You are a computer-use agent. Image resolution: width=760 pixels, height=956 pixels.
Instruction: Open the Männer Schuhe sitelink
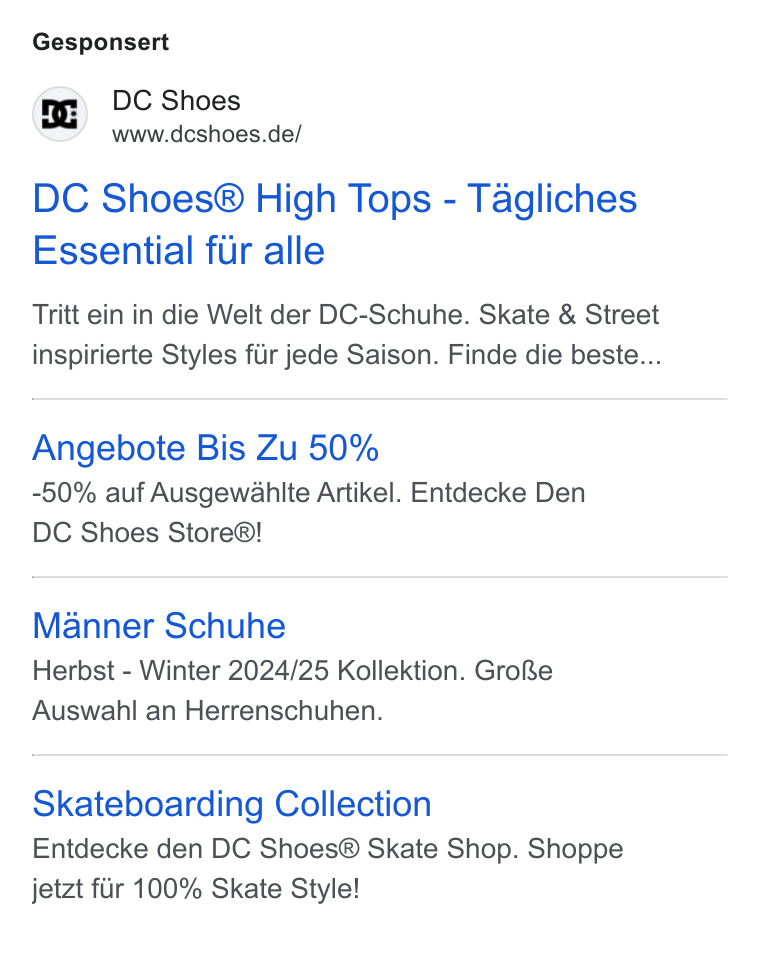[x=159, y=626]
